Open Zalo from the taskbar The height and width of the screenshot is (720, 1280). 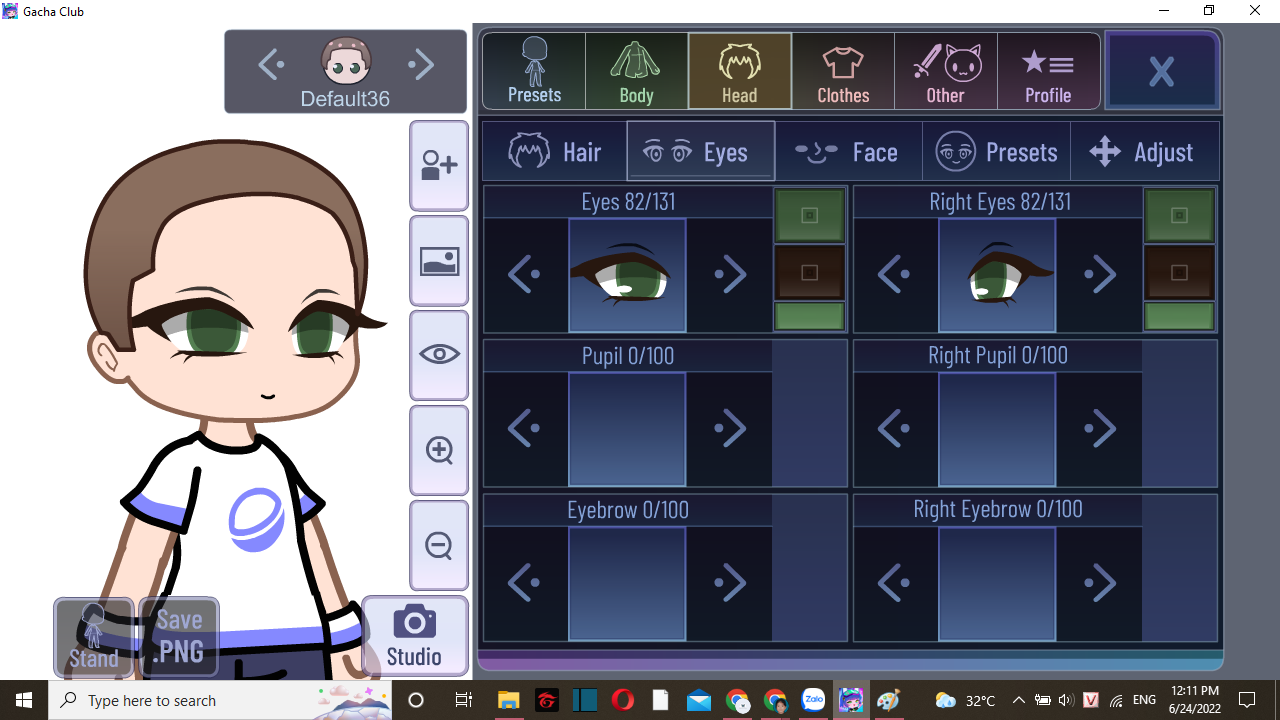point(813,700)
